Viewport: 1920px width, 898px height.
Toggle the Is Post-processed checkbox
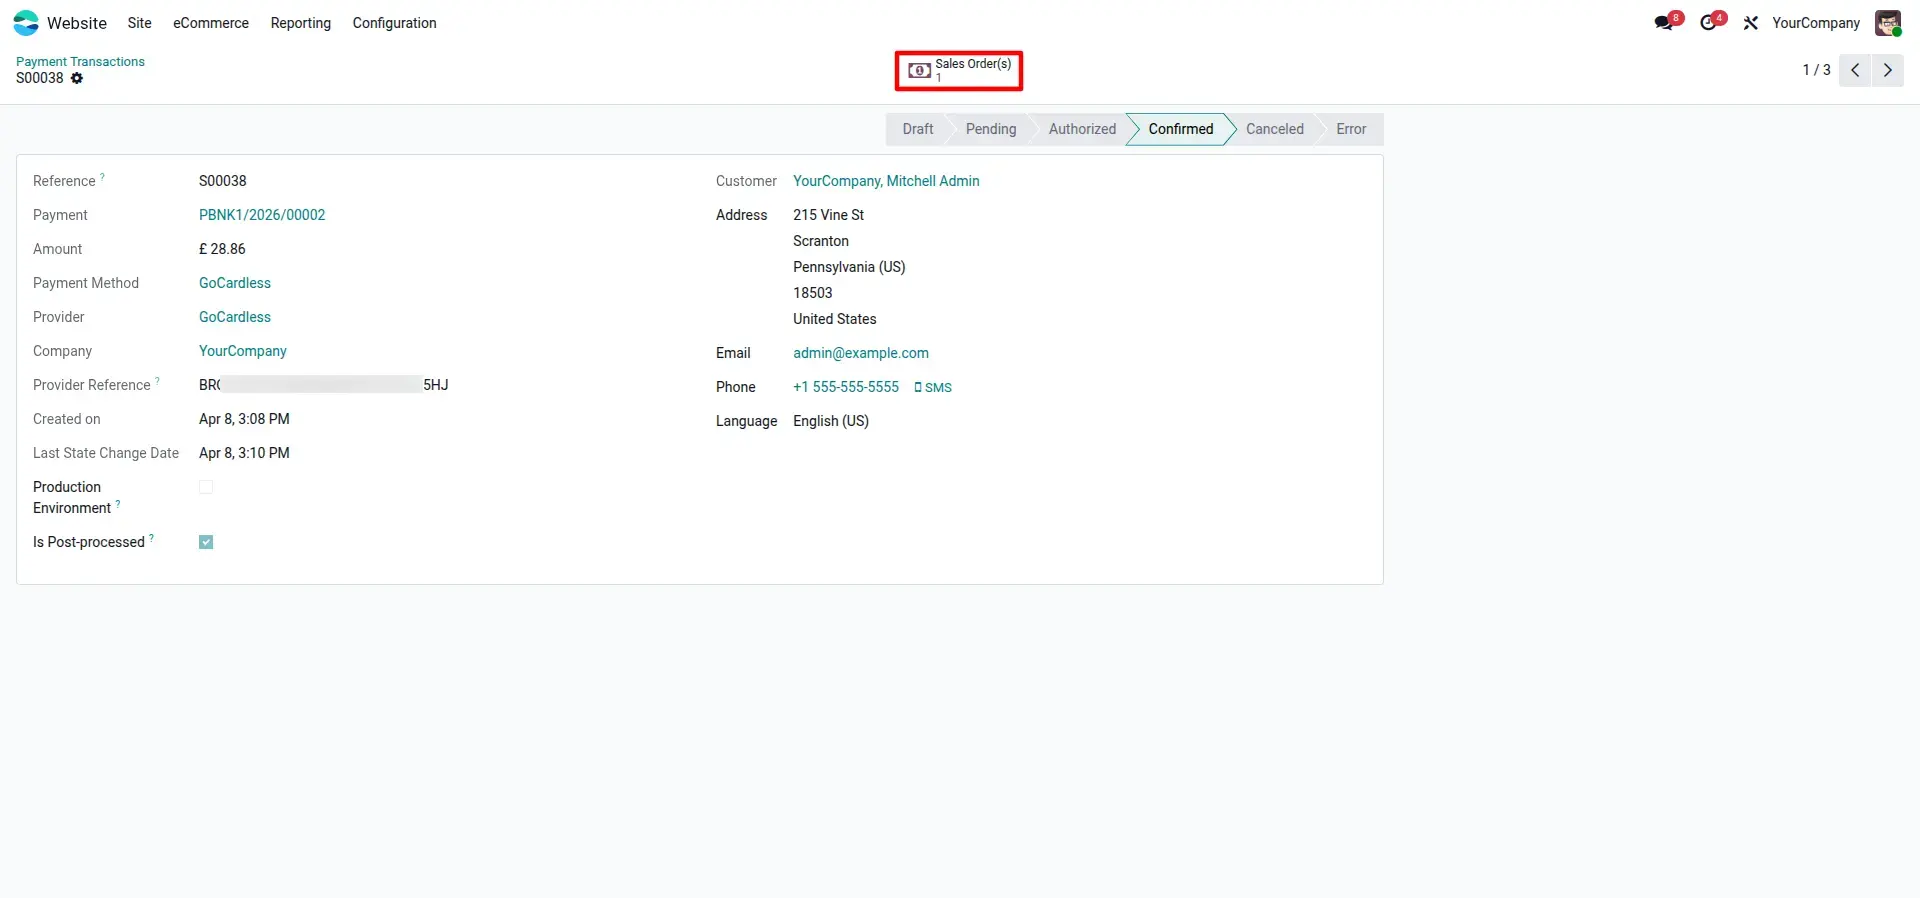(x=206, y=542)
